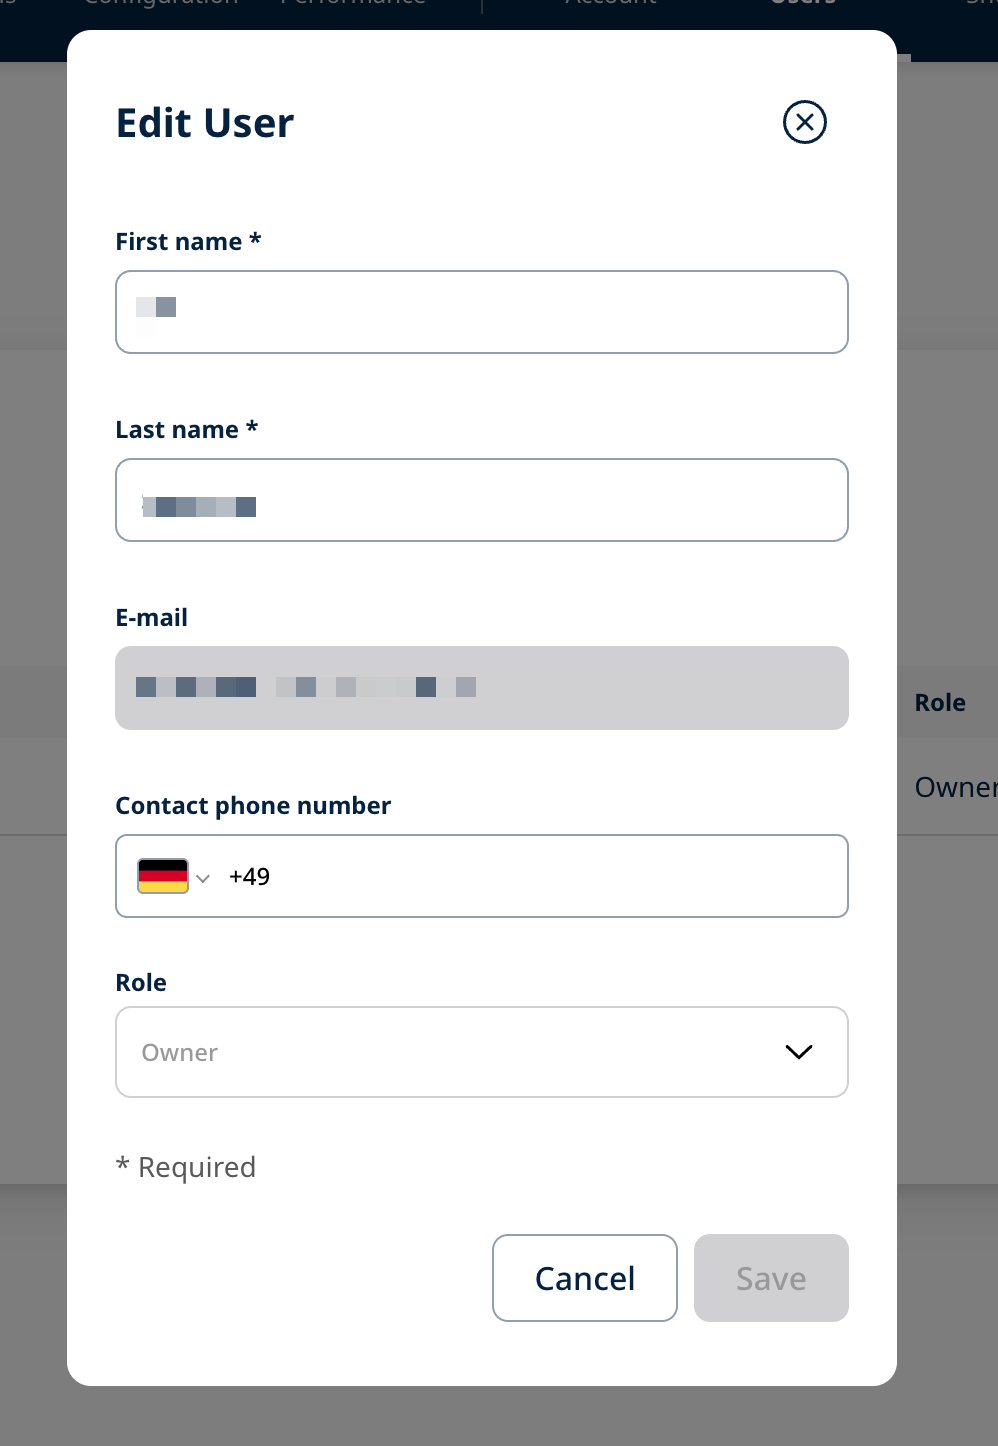This screenshot has width=998, height=1446.
Task: Click the Contact phone number label
Action: coord(253,806)
